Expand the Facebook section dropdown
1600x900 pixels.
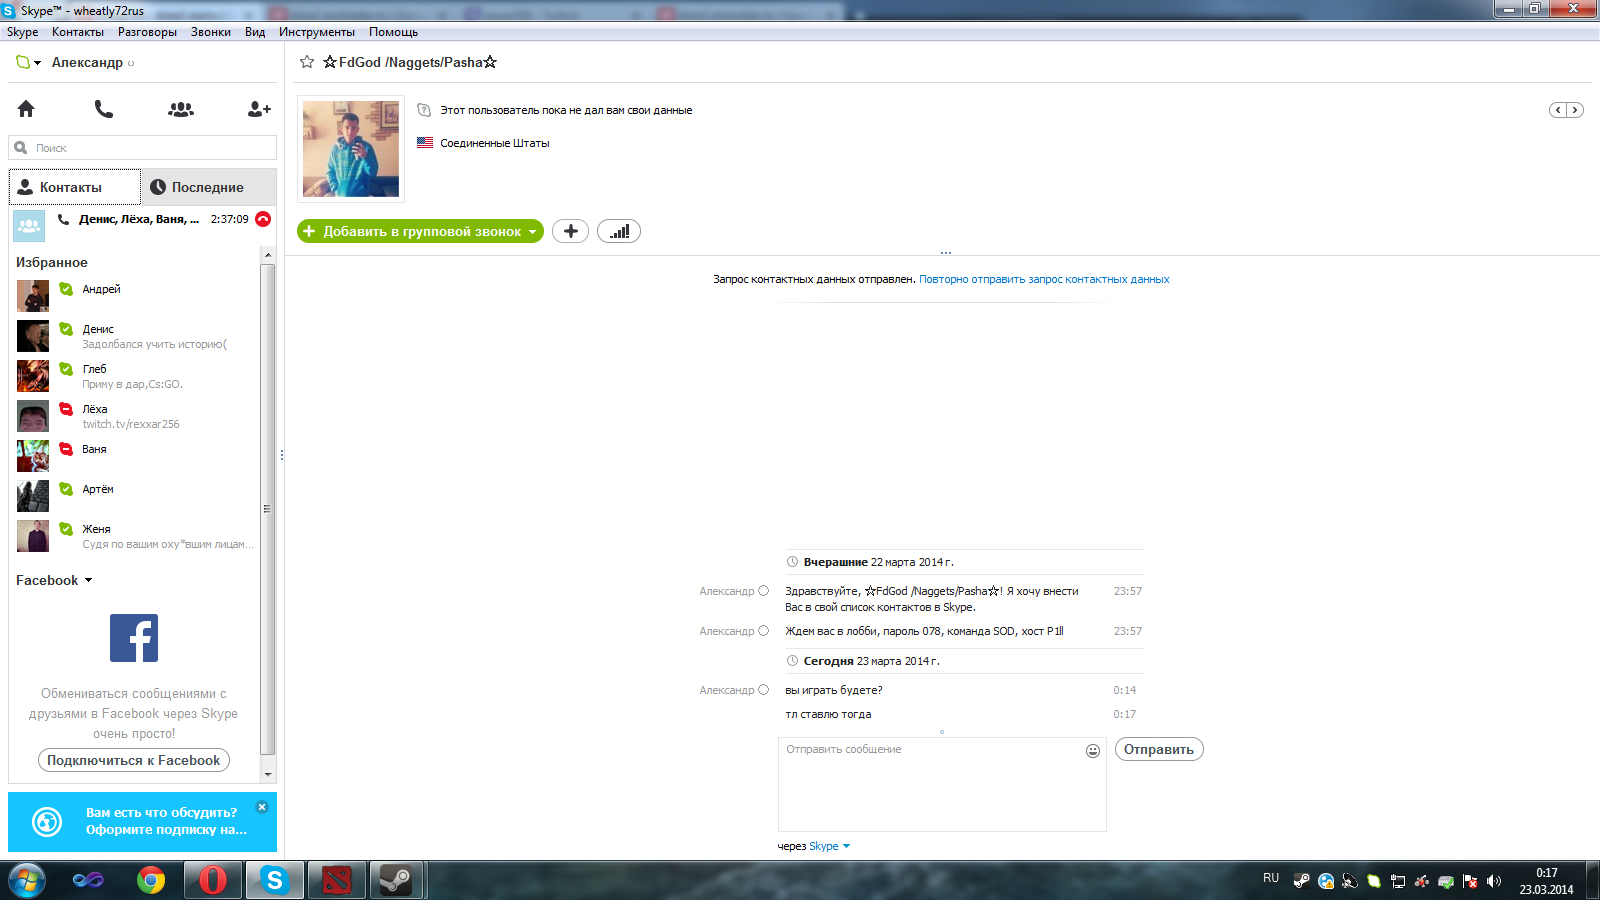[88, 580]
